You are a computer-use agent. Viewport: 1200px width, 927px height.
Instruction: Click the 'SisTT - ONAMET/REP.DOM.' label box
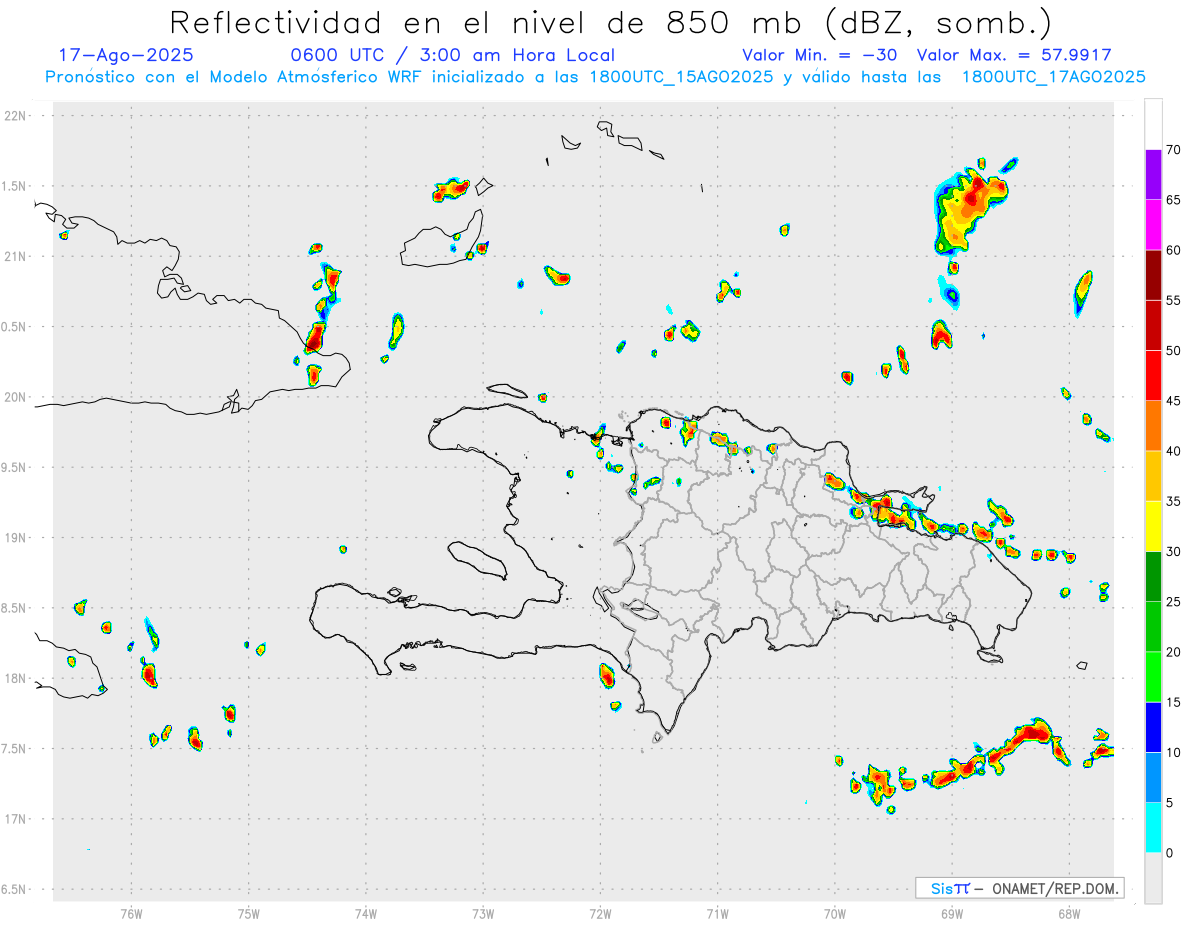(x=1019, y=888)
